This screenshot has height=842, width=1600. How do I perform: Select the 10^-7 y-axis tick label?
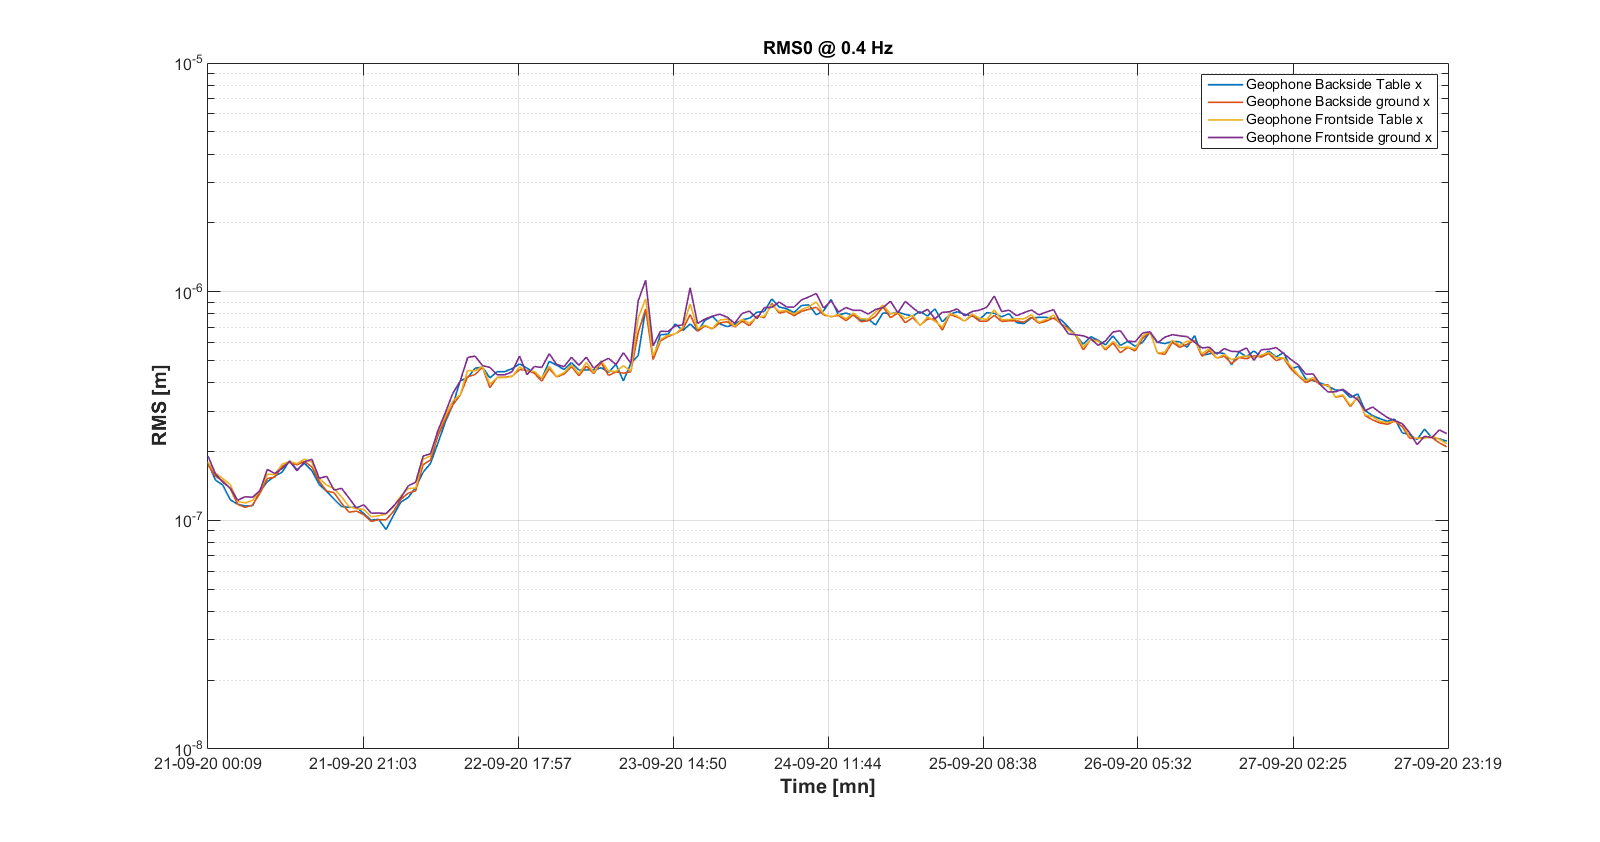188,520
